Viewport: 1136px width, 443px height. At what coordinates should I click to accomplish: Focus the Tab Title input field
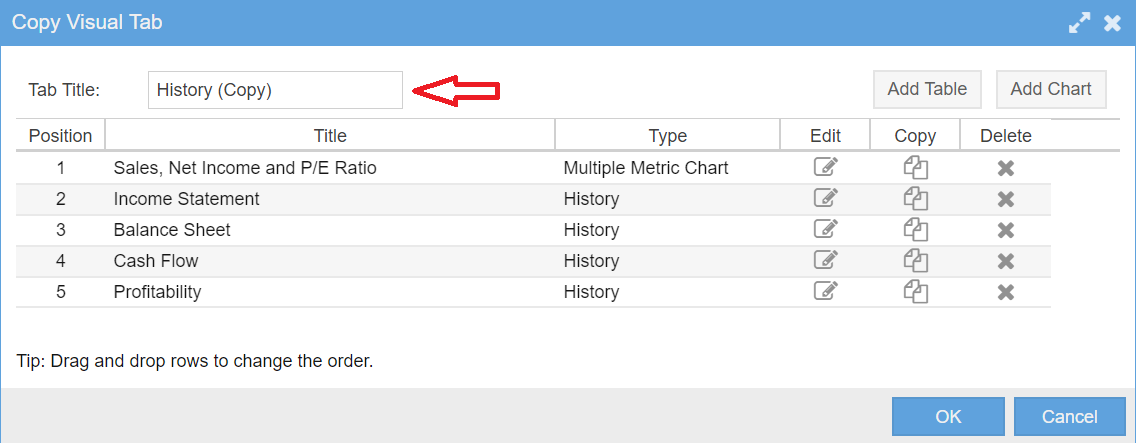275,90
